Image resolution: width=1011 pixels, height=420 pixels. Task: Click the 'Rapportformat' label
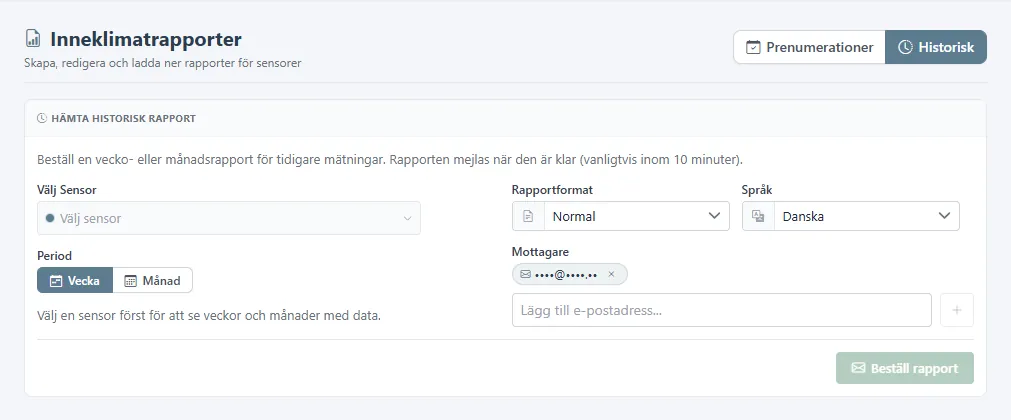point(553,190)
